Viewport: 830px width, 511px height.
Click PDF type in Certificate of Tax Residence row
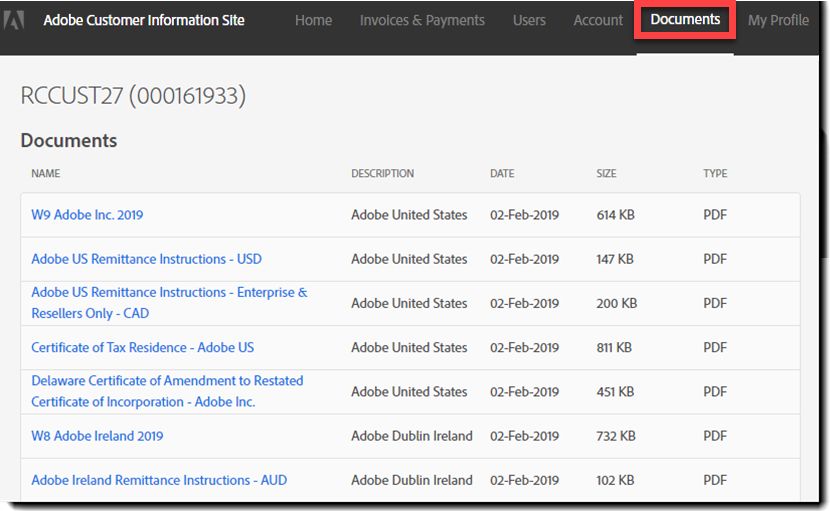click(x=715, y=347)
